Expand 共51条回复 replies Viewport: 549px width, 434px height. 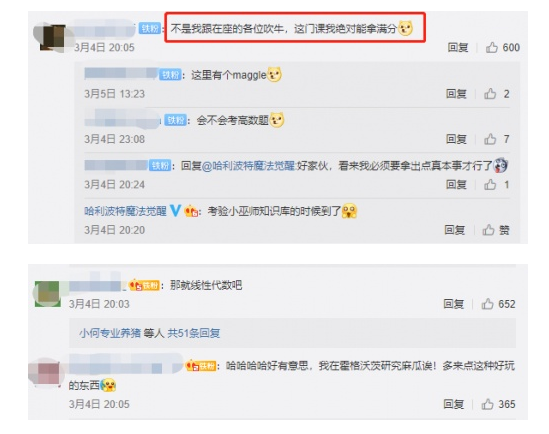tap(194, 333)
